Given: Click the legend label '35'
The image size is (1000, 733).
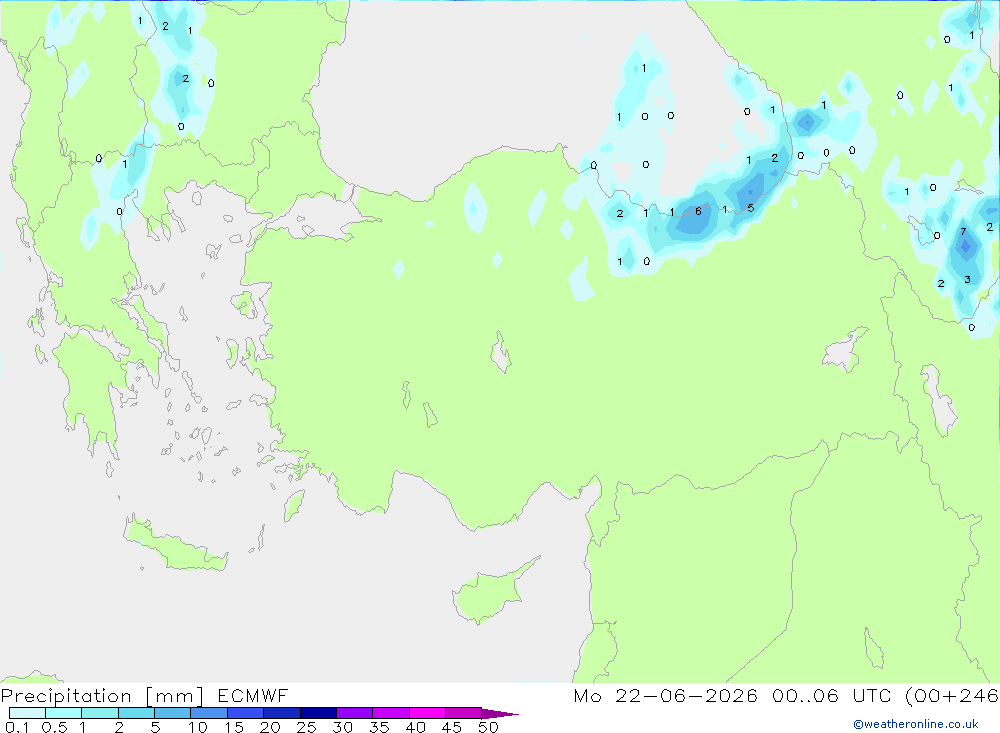Looking at the screenshot, I should click(379, 727).
